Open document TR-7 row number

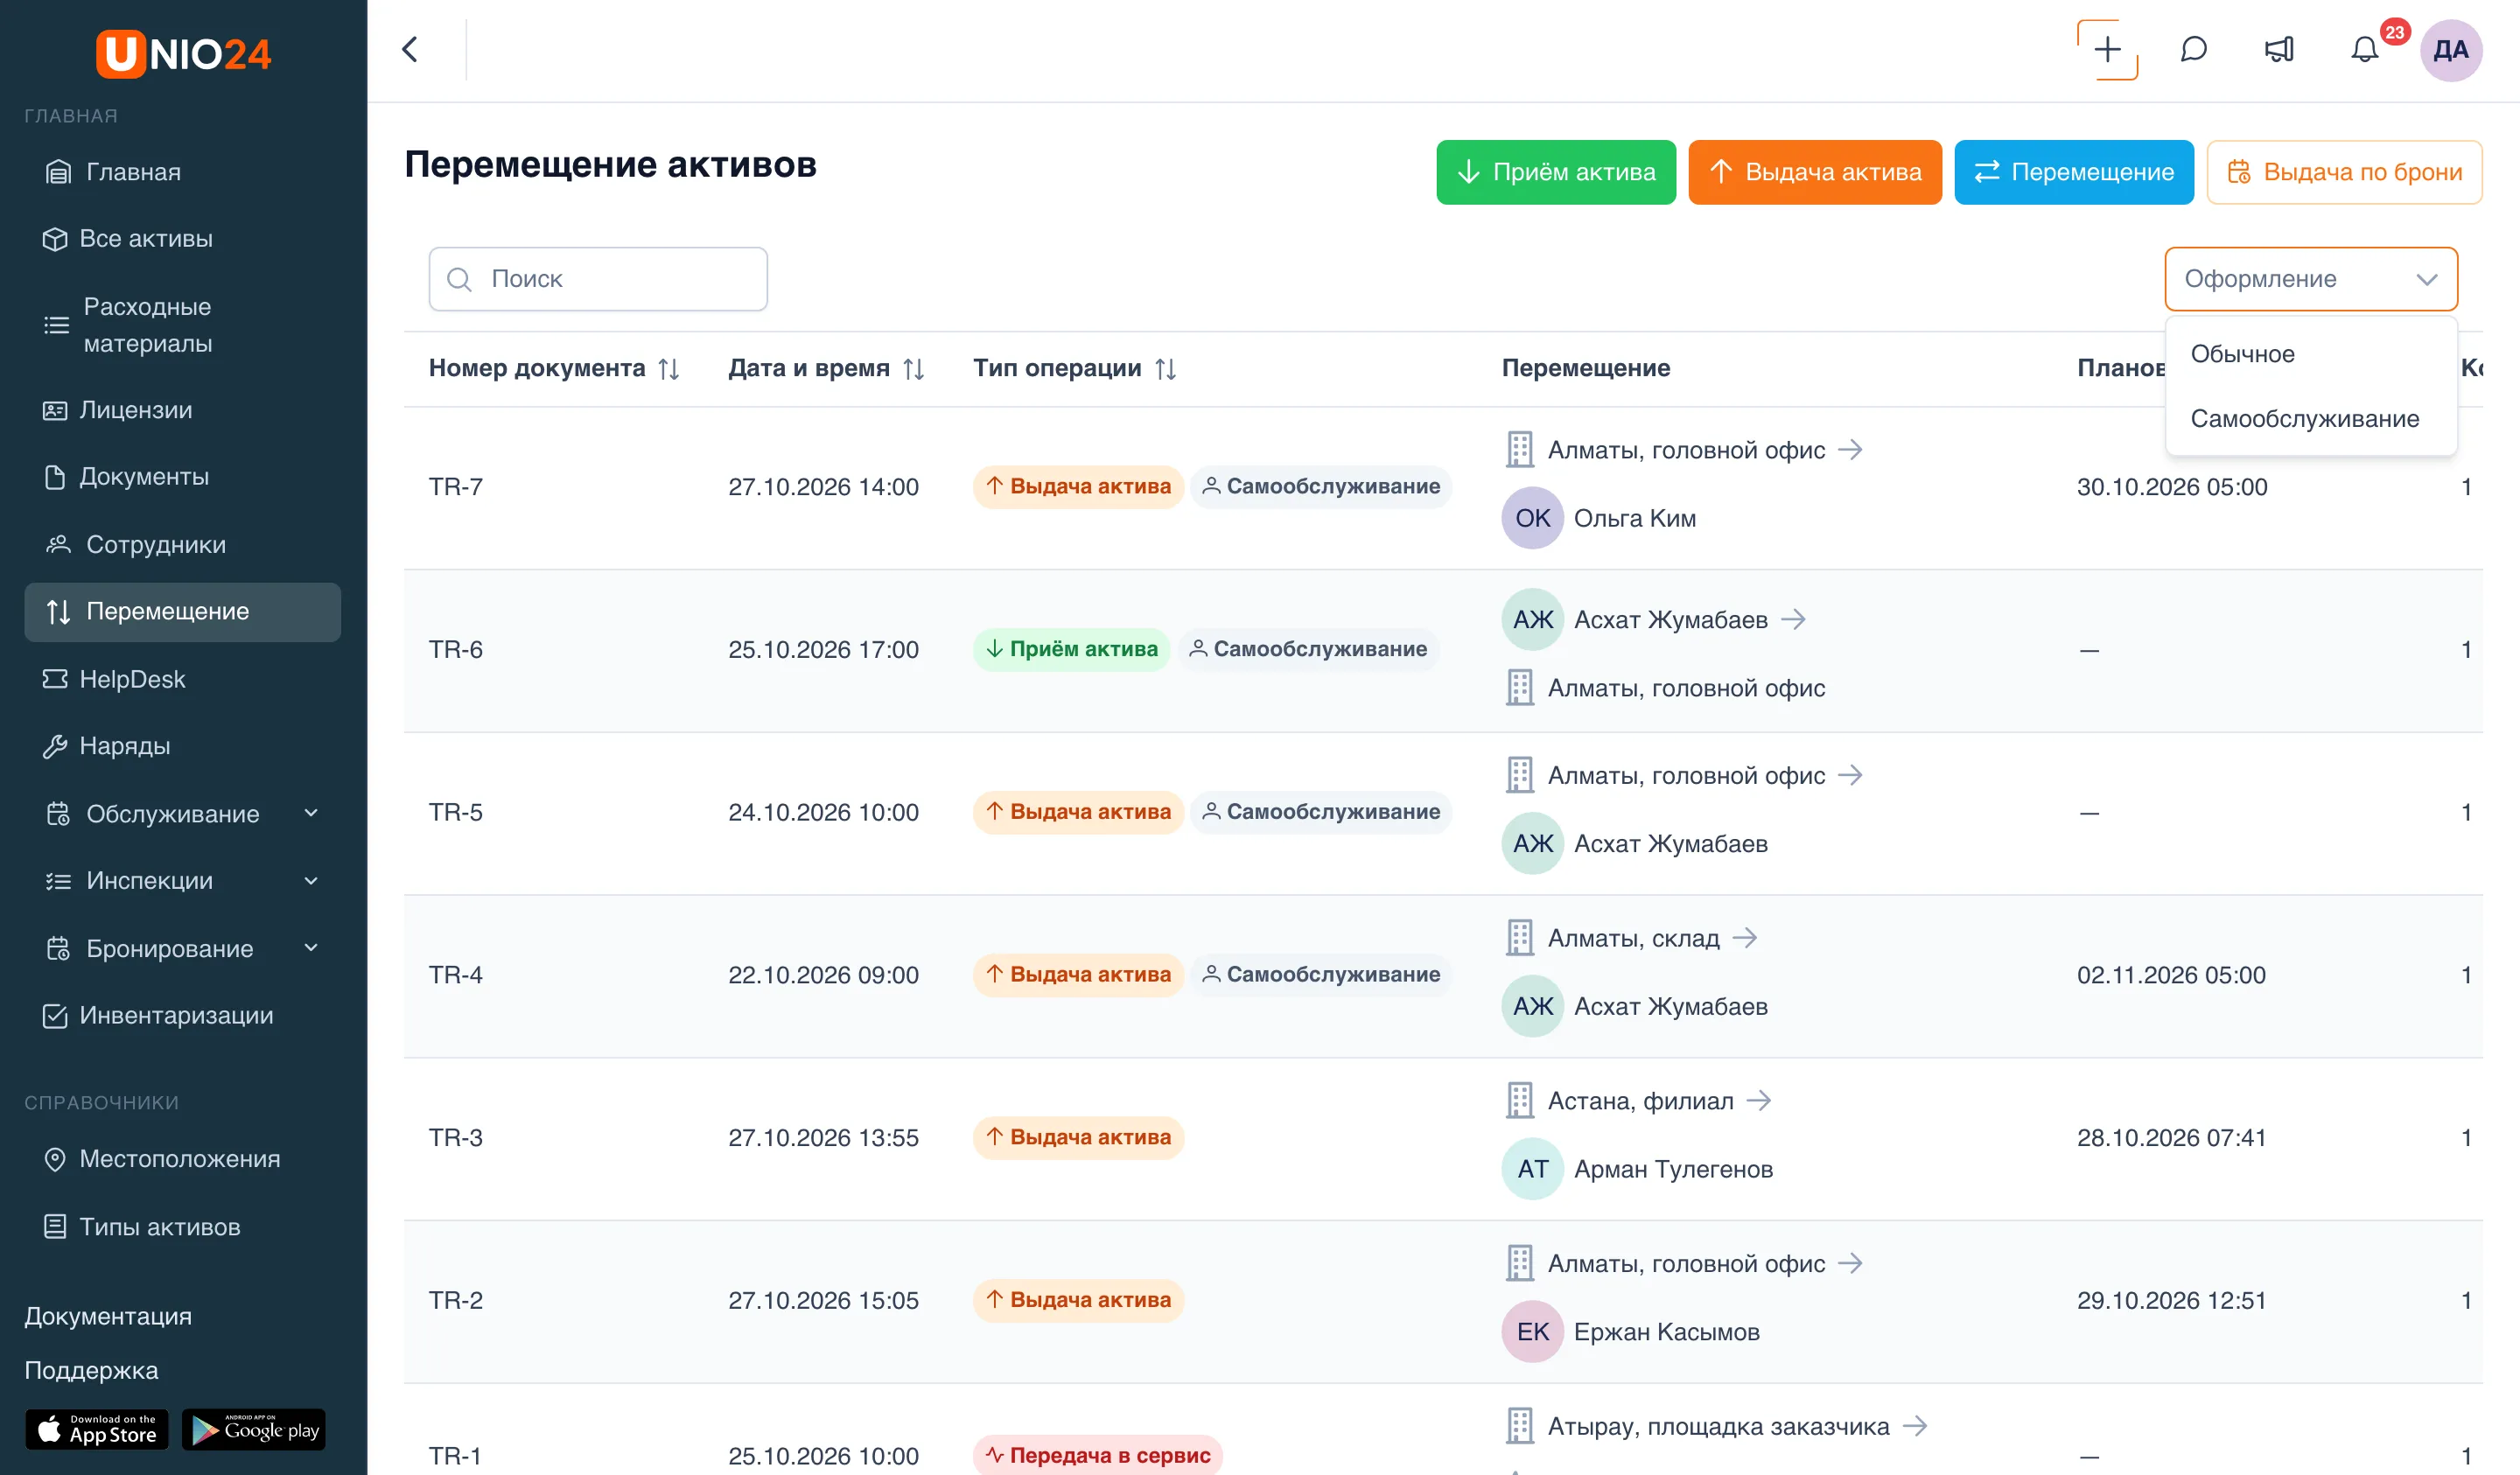click(456, 487)
